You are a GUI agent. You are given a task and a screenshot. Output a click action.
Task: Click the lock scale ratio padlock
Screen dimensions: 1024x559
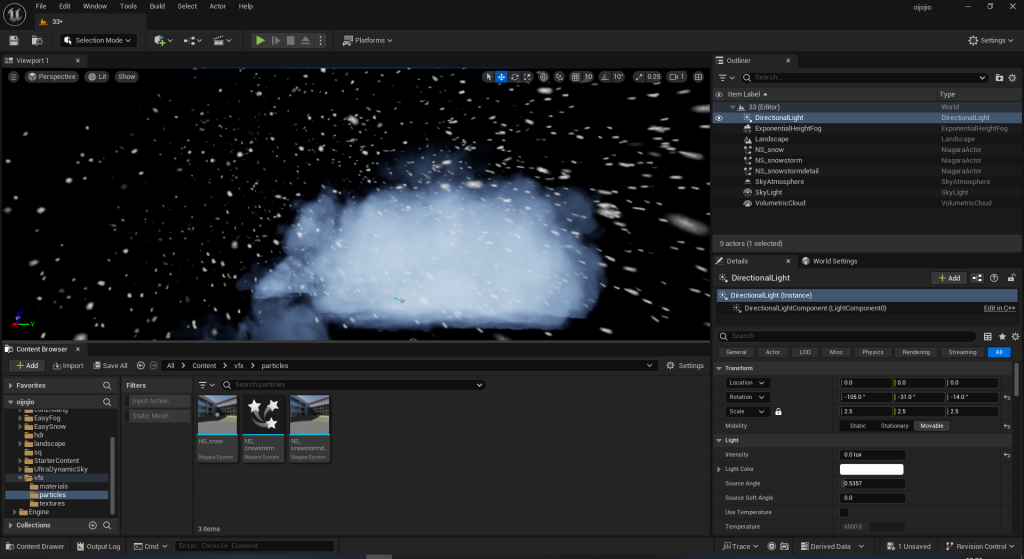pos(778,411)
